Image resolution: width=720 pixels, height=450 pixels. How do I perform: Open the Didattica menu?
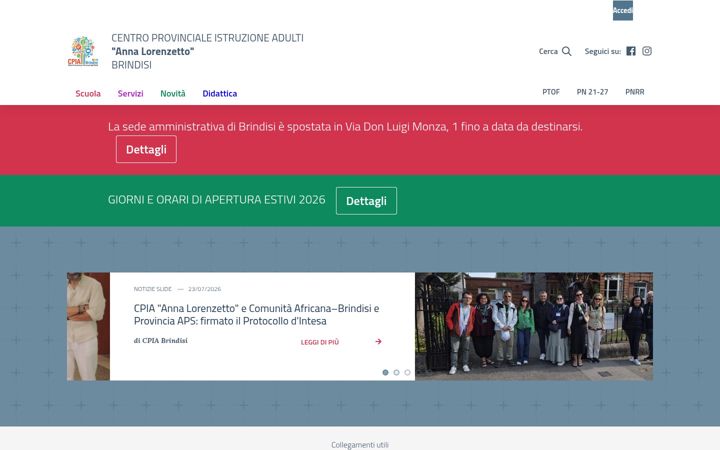coord(220,94)
